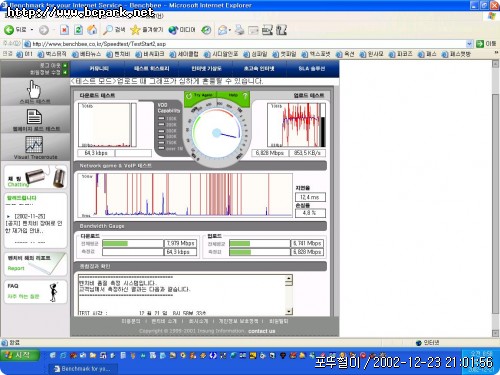Click the IE Forward arrow button
The height and width of the screenshot is (375, 500).
coord(44,30)
